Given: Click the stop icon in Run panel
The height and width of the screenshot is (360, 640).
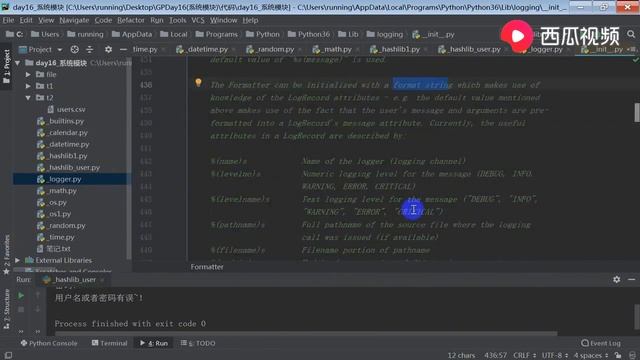Looking at the screenshot, I should (x=21, y=309).
